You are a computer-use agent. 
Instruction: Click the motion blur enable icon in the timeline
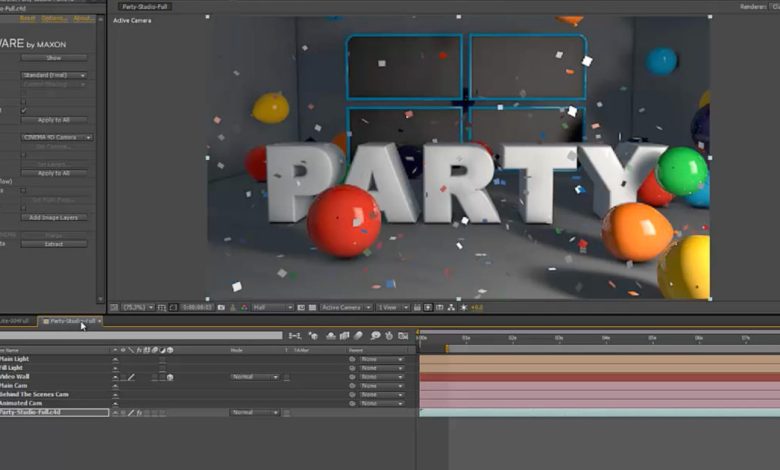[x=360, y=336]
